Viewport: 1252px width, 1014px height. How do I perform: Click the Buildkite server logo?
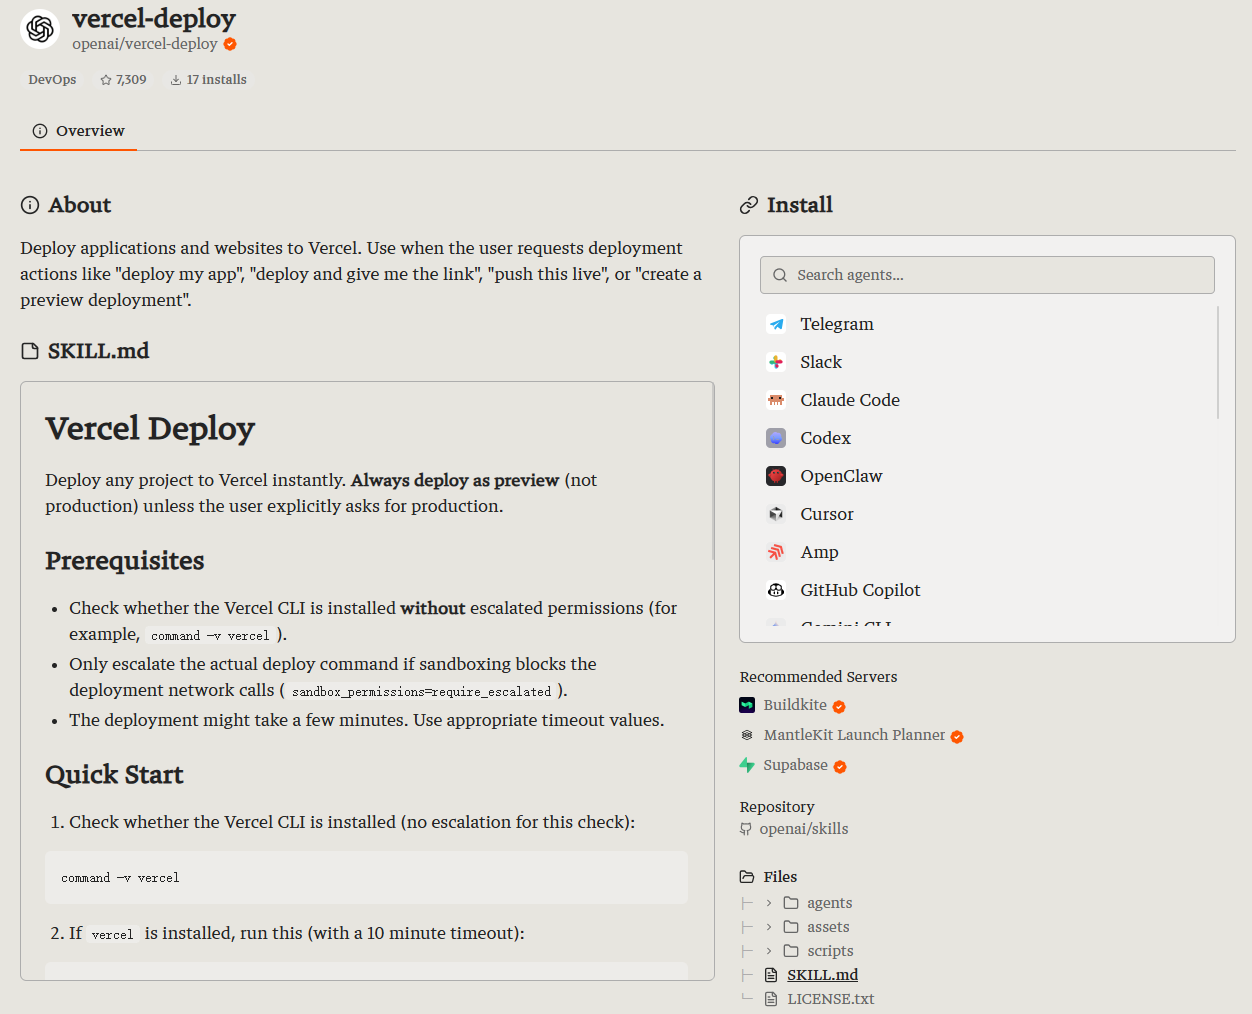click(x=747, y=705)
